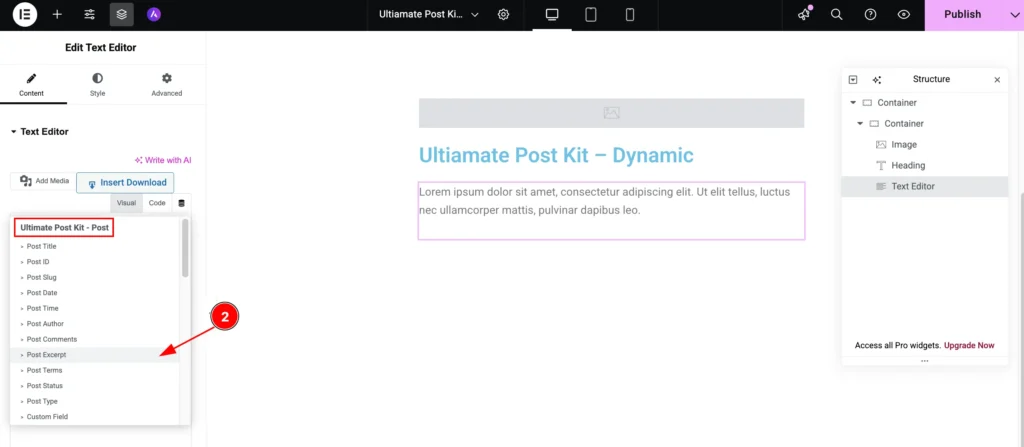Switch to mobile responsive view
Screen dimensions: 1024x447
pos(630,15)
